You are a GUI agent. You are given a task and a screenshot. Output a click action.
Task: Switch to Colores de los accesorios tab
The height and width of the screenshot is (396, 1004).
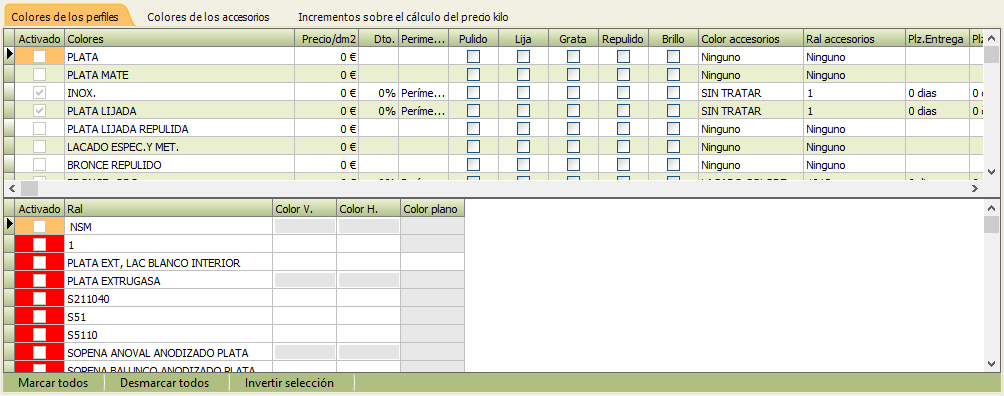click(x=208, y=17)
